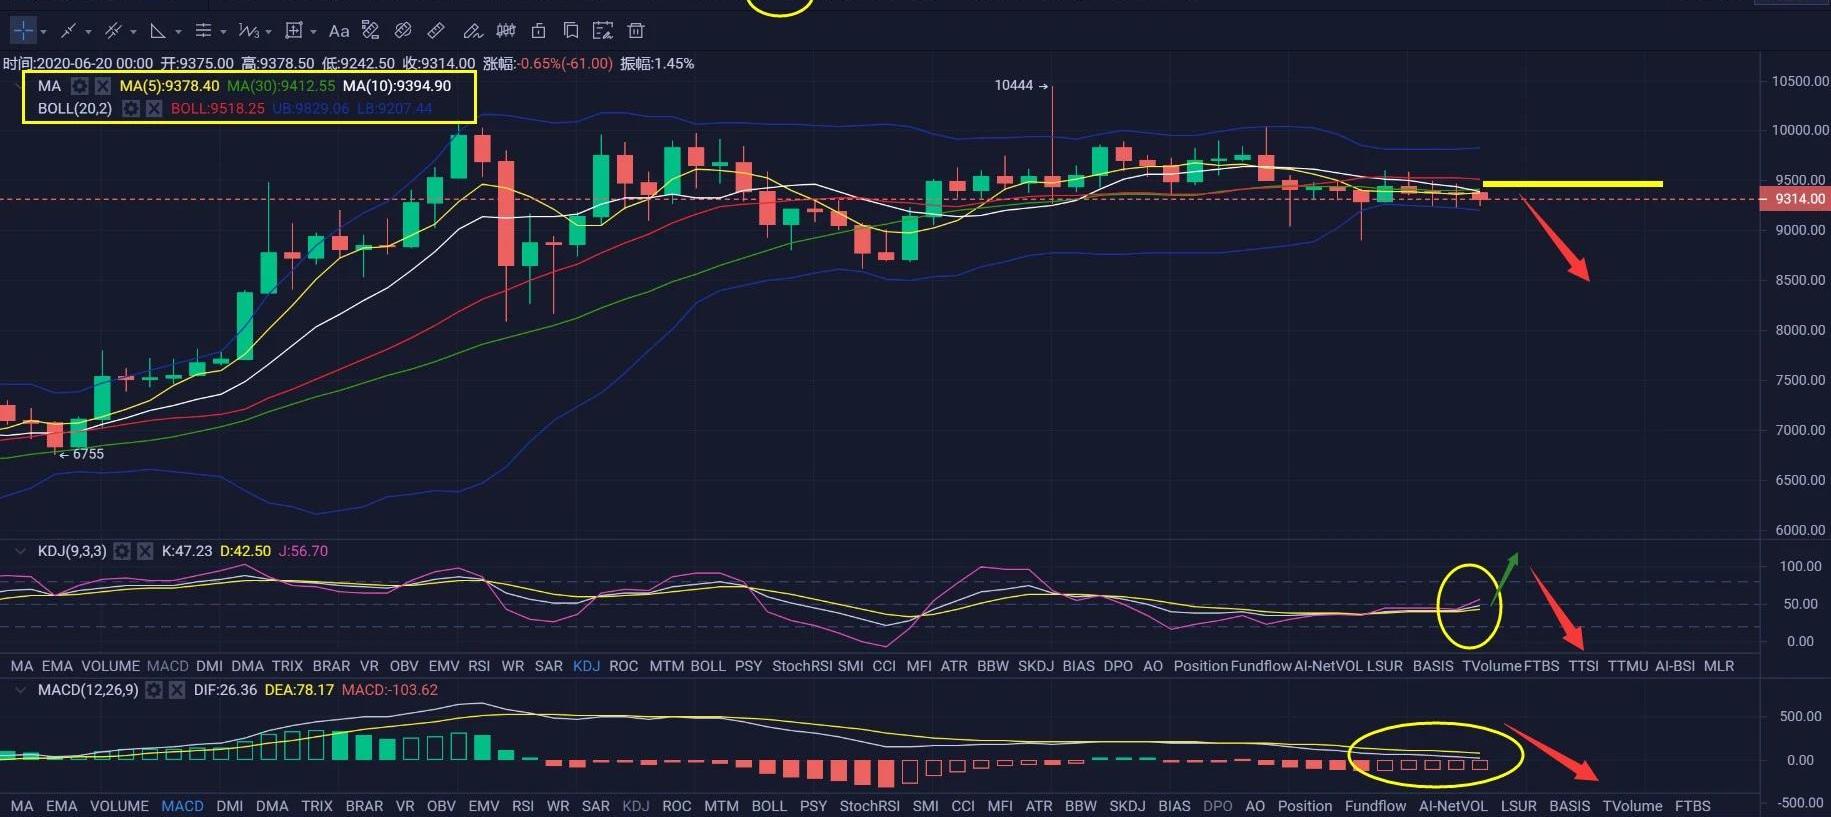Open MA indicator settings gear
The image size is (1831, 817).
(x=80, y=87)
